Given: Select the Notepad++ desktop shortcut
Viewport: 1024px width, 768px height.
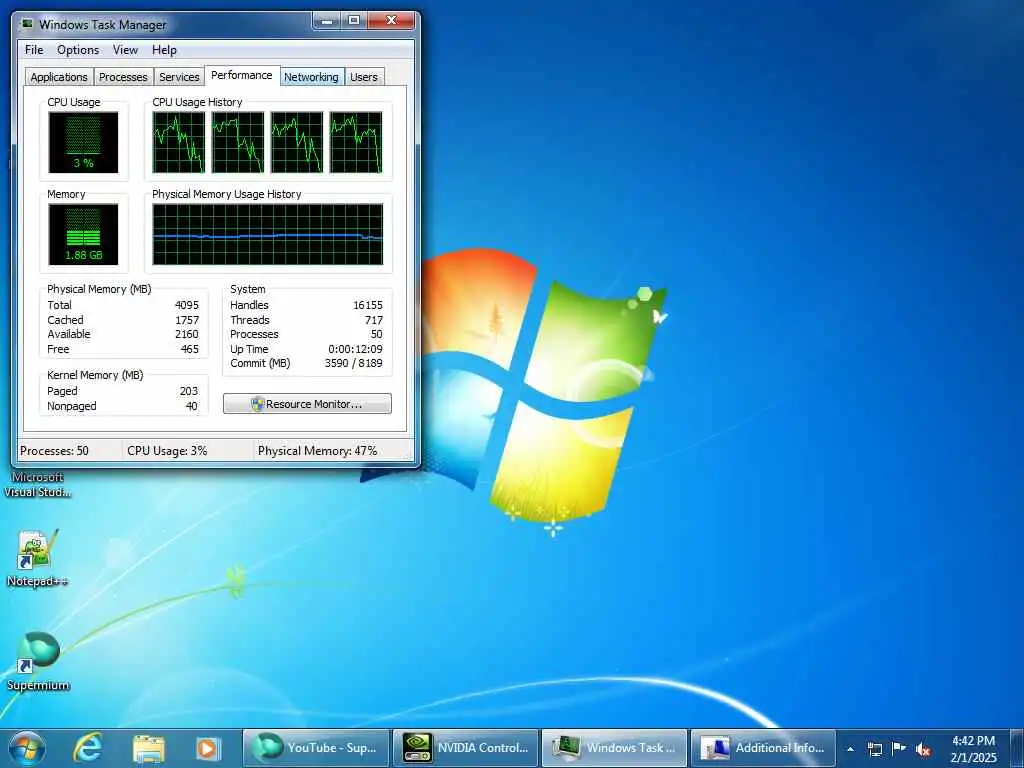Looking at the screenshot, I should click(x=37, y=558).
